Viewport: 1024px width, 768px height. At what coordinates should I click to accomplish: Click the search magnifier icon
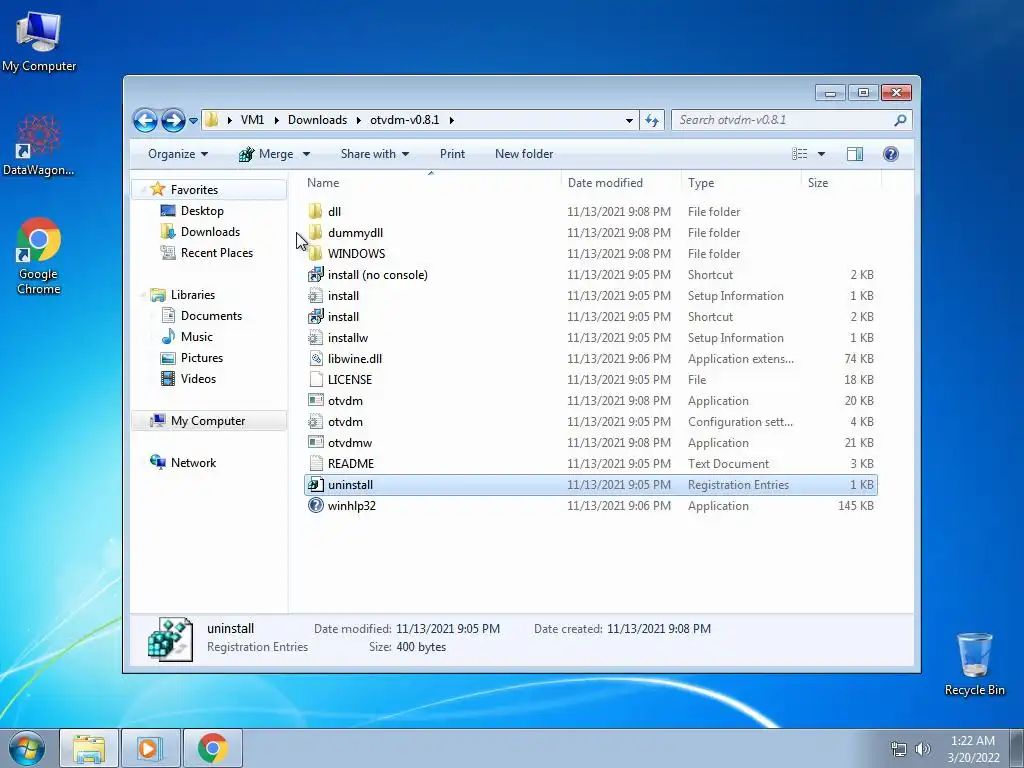click(901, 120)
